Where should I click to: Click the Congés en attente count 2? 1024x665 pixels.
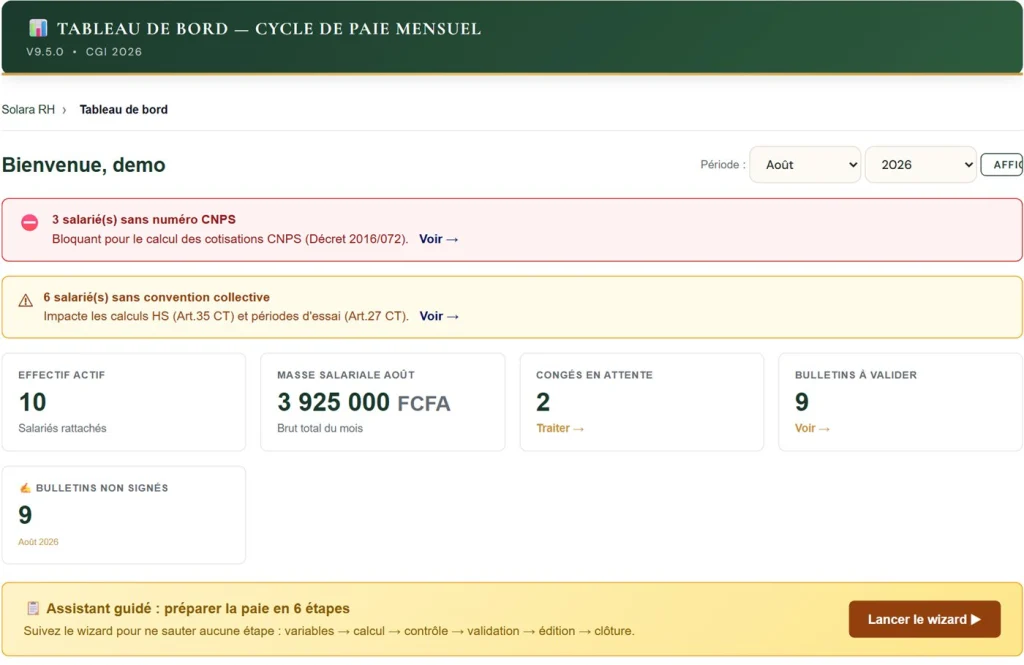(x=543, y=402)
